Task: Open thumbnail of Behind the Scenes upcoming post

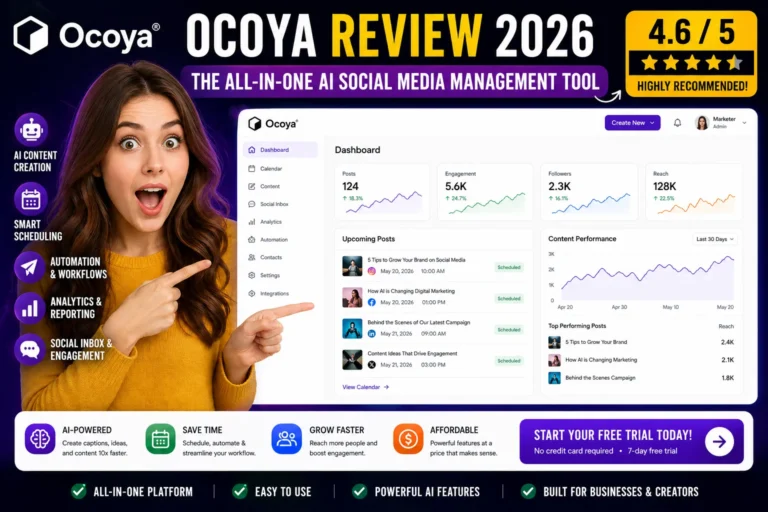Action: (x=352, y=329)
